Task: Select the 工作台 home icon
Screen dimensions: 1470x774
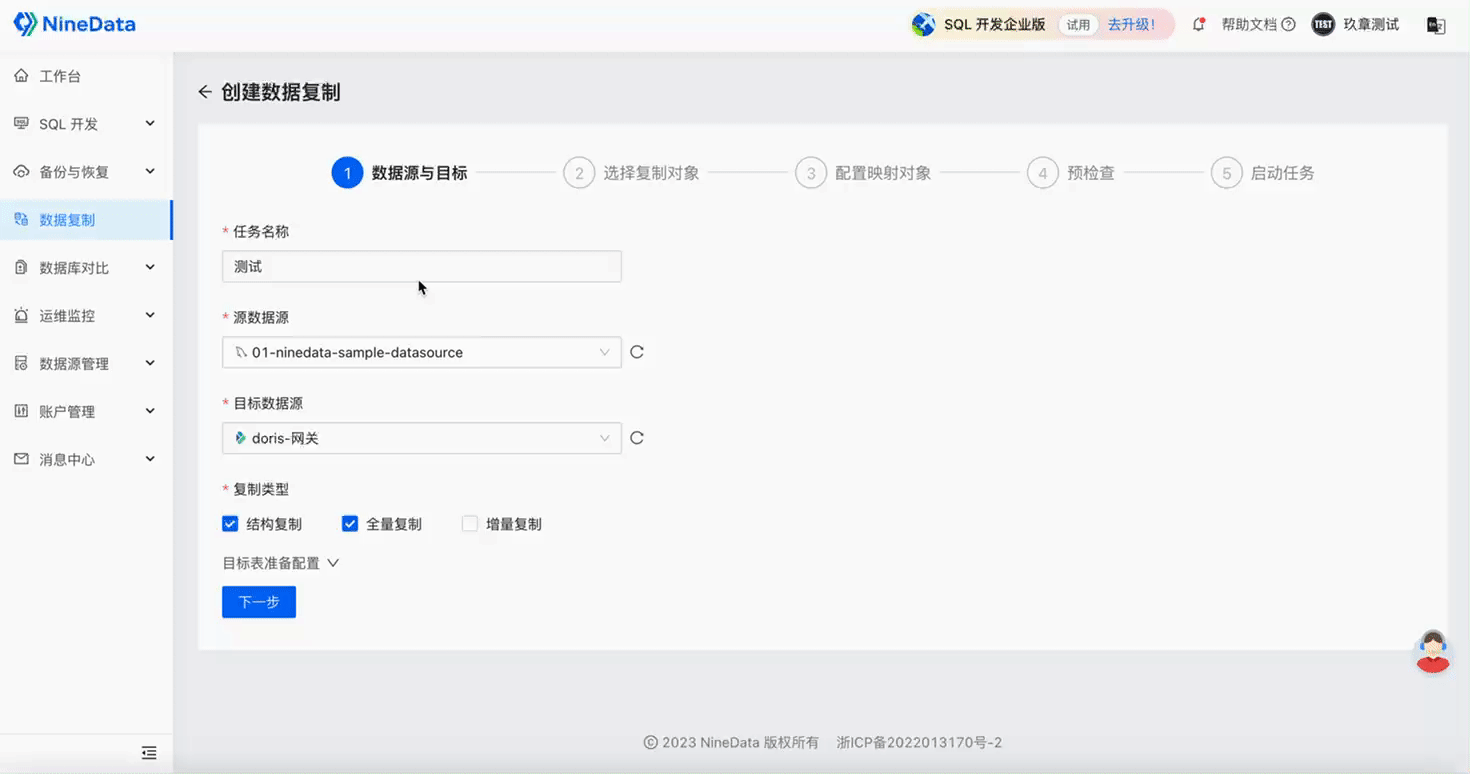Action: [x=20, y=75]
